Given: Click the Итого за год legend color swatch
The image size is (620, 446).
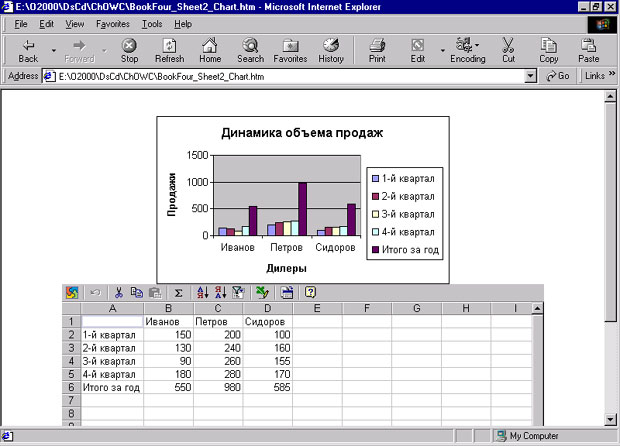Looking at the screenshot, I should [376, 249].
